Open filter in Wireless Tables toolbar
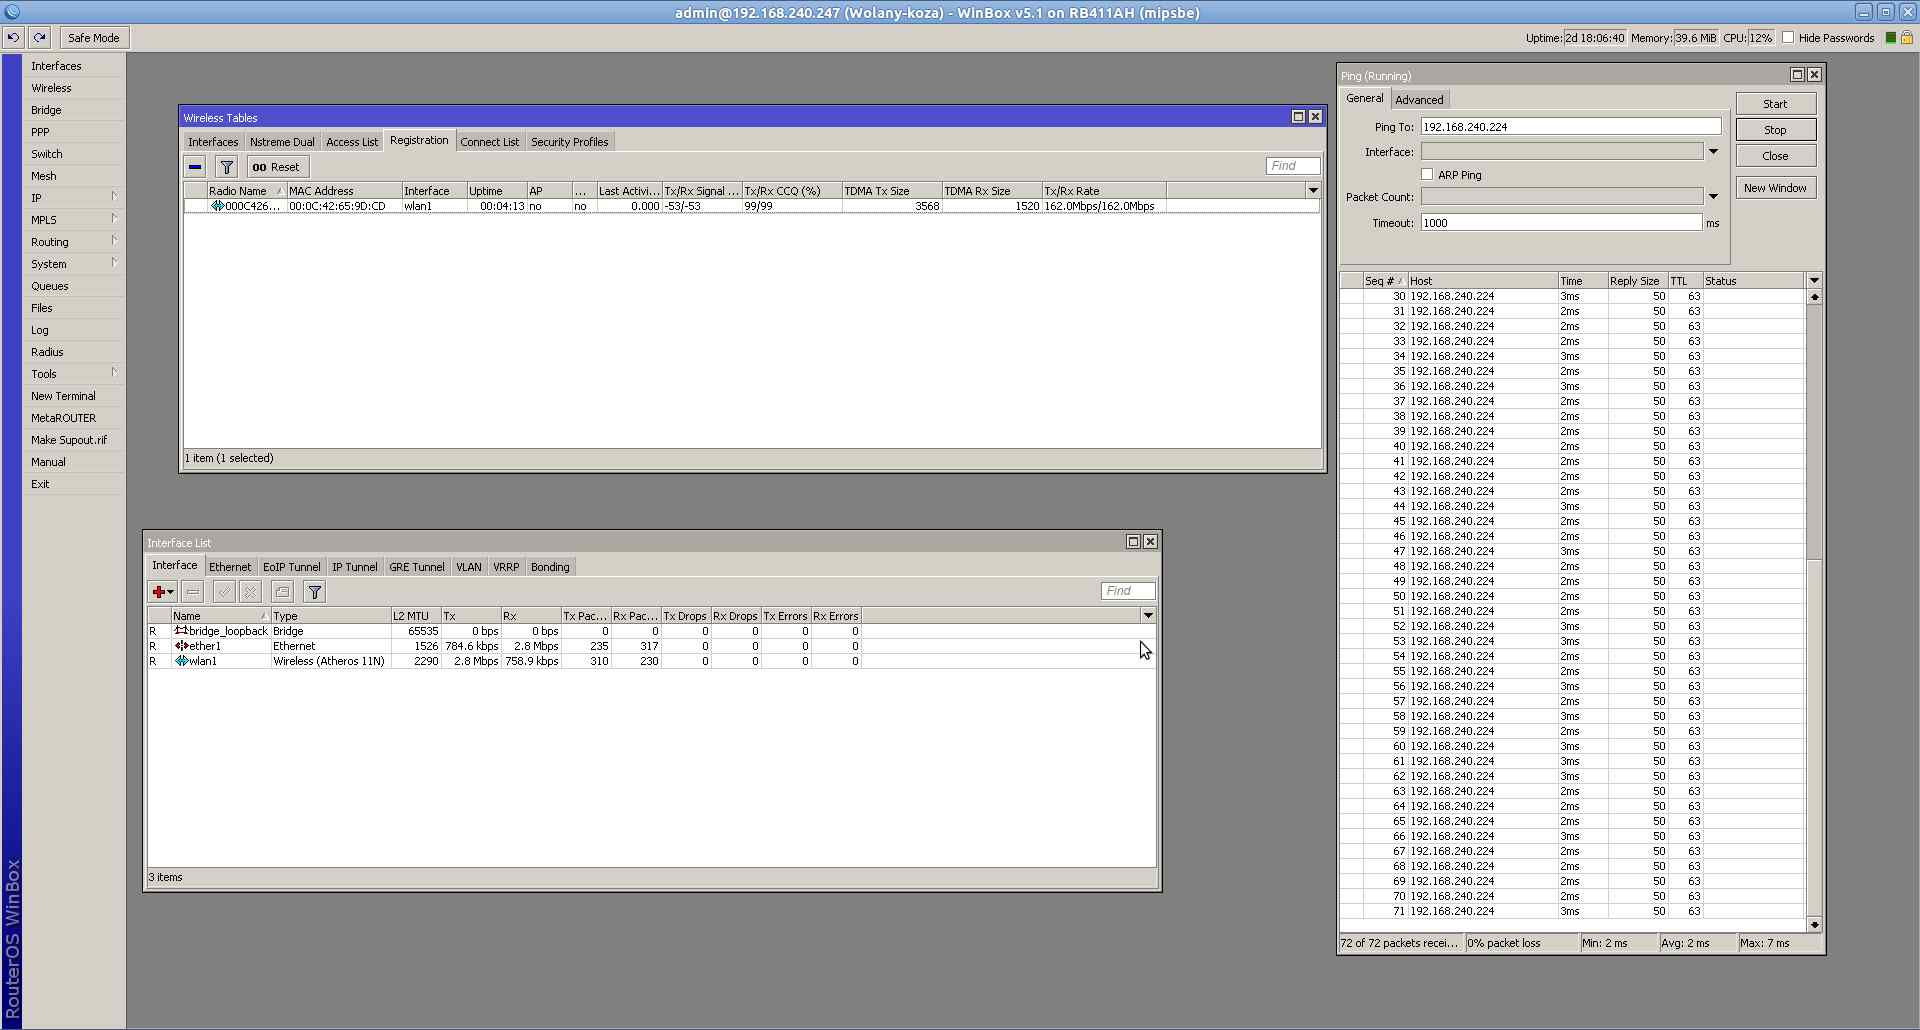 pyautogui.click(x=227, y=167)
